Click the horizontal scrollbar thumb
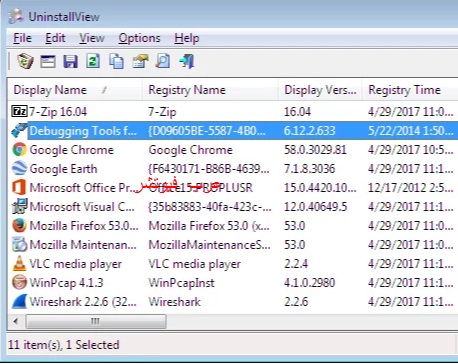Screen dimensions: 458x364 click(x=96, y=321)
